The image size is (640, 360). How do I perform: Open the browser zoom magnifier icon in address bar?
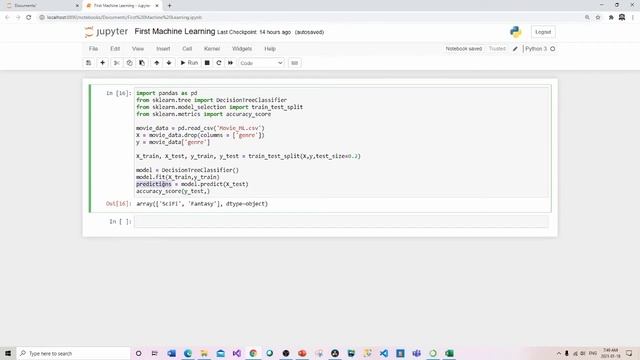(x=587, y=17)
